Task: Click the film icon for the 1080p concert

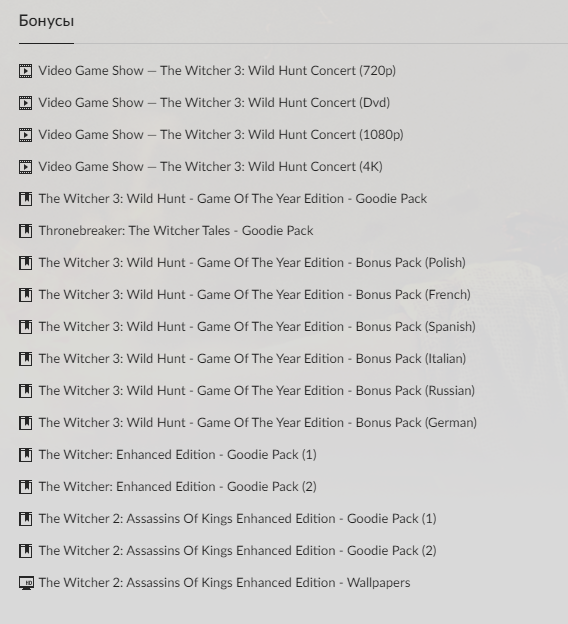Action: click(x=25, y=135)
